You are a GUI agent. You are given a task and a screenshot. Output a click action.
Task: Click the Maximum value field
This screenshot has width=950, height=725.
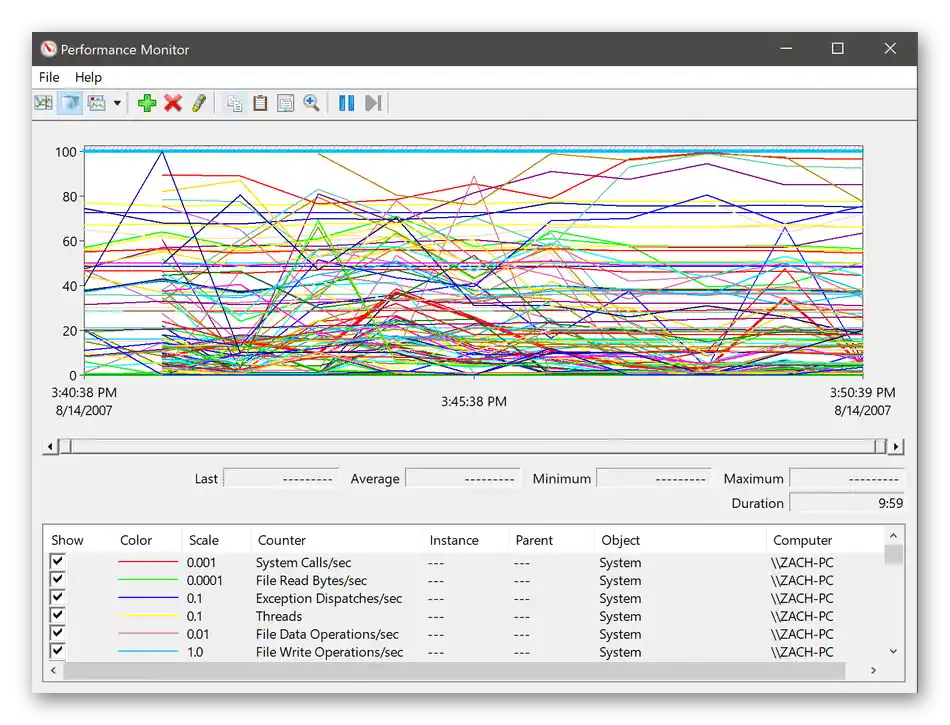click(x=848, y=478)
